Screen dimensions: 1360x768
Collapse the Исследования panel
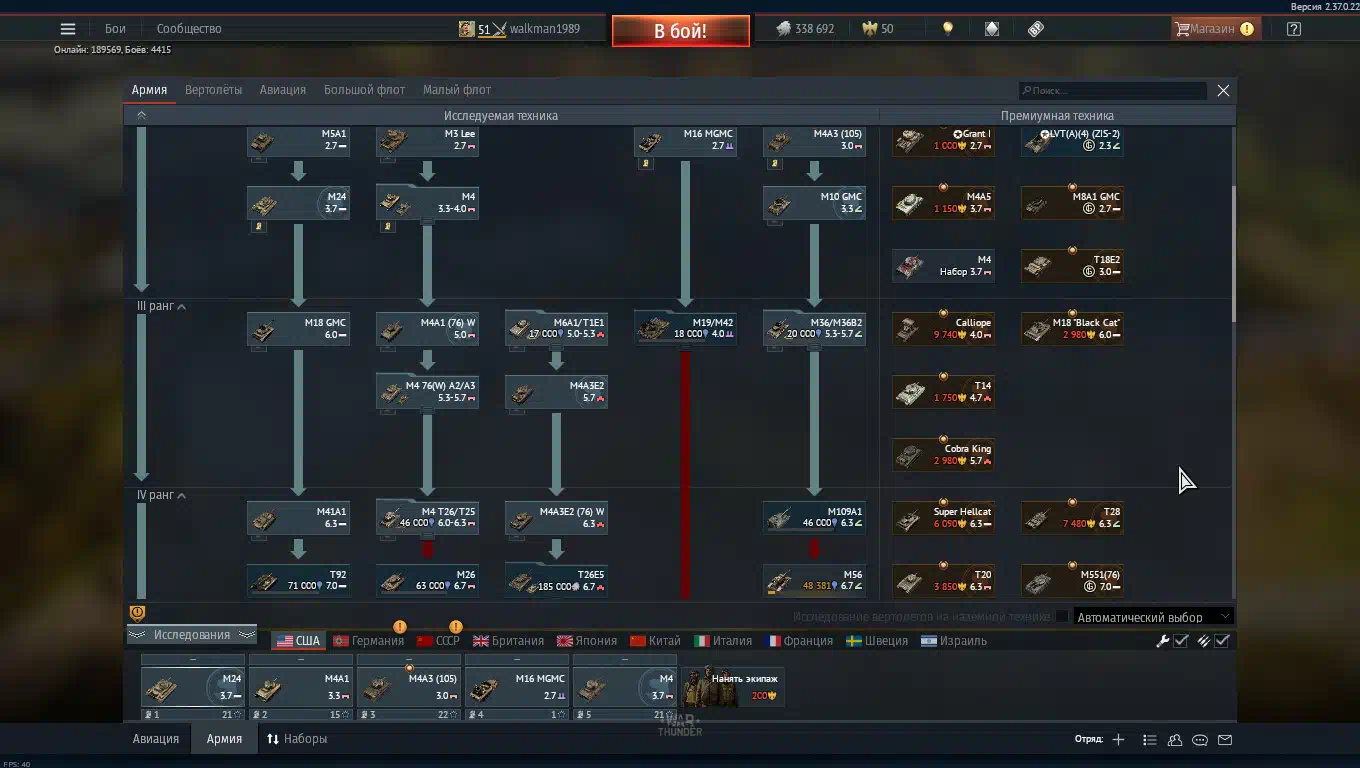point(191,635)
